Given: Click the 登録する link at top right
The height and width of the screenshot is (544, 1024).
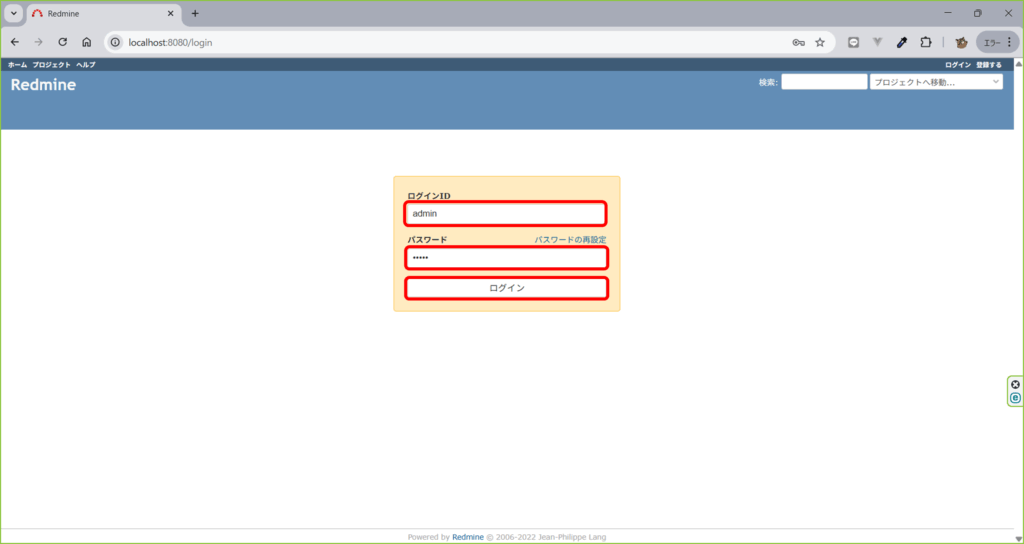Looking at the screenshot, I should tap(988, 65).
